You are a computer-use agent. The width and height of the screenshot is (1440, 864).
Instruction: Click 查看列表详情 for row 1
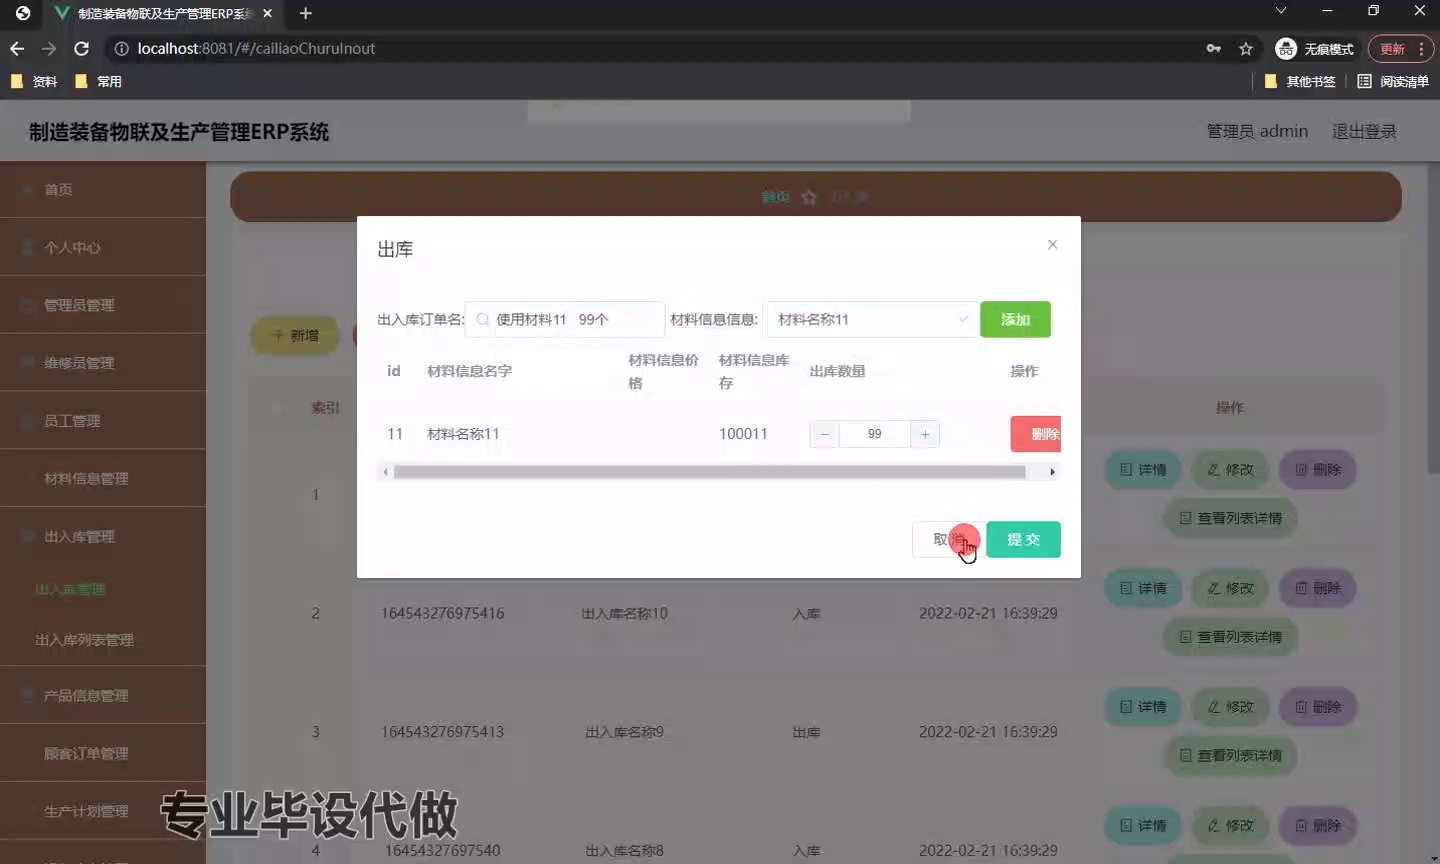[x=1230, y=518]
